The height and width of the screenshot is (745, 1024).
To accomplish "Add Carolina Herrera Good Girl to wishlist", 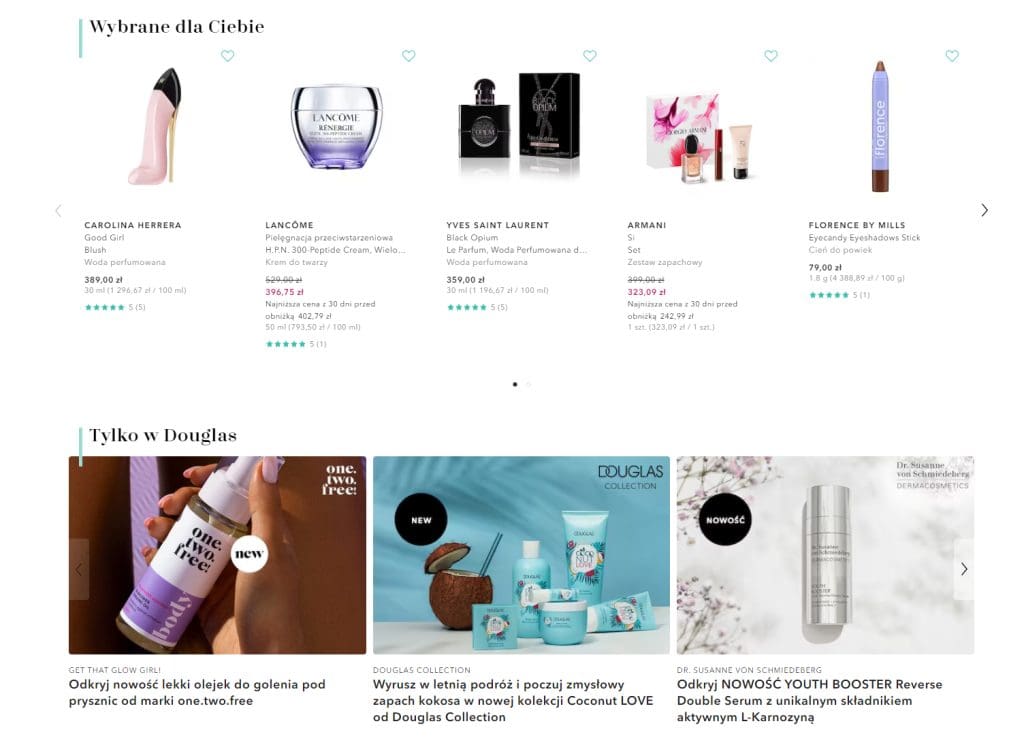I will [x=227, y=56].
